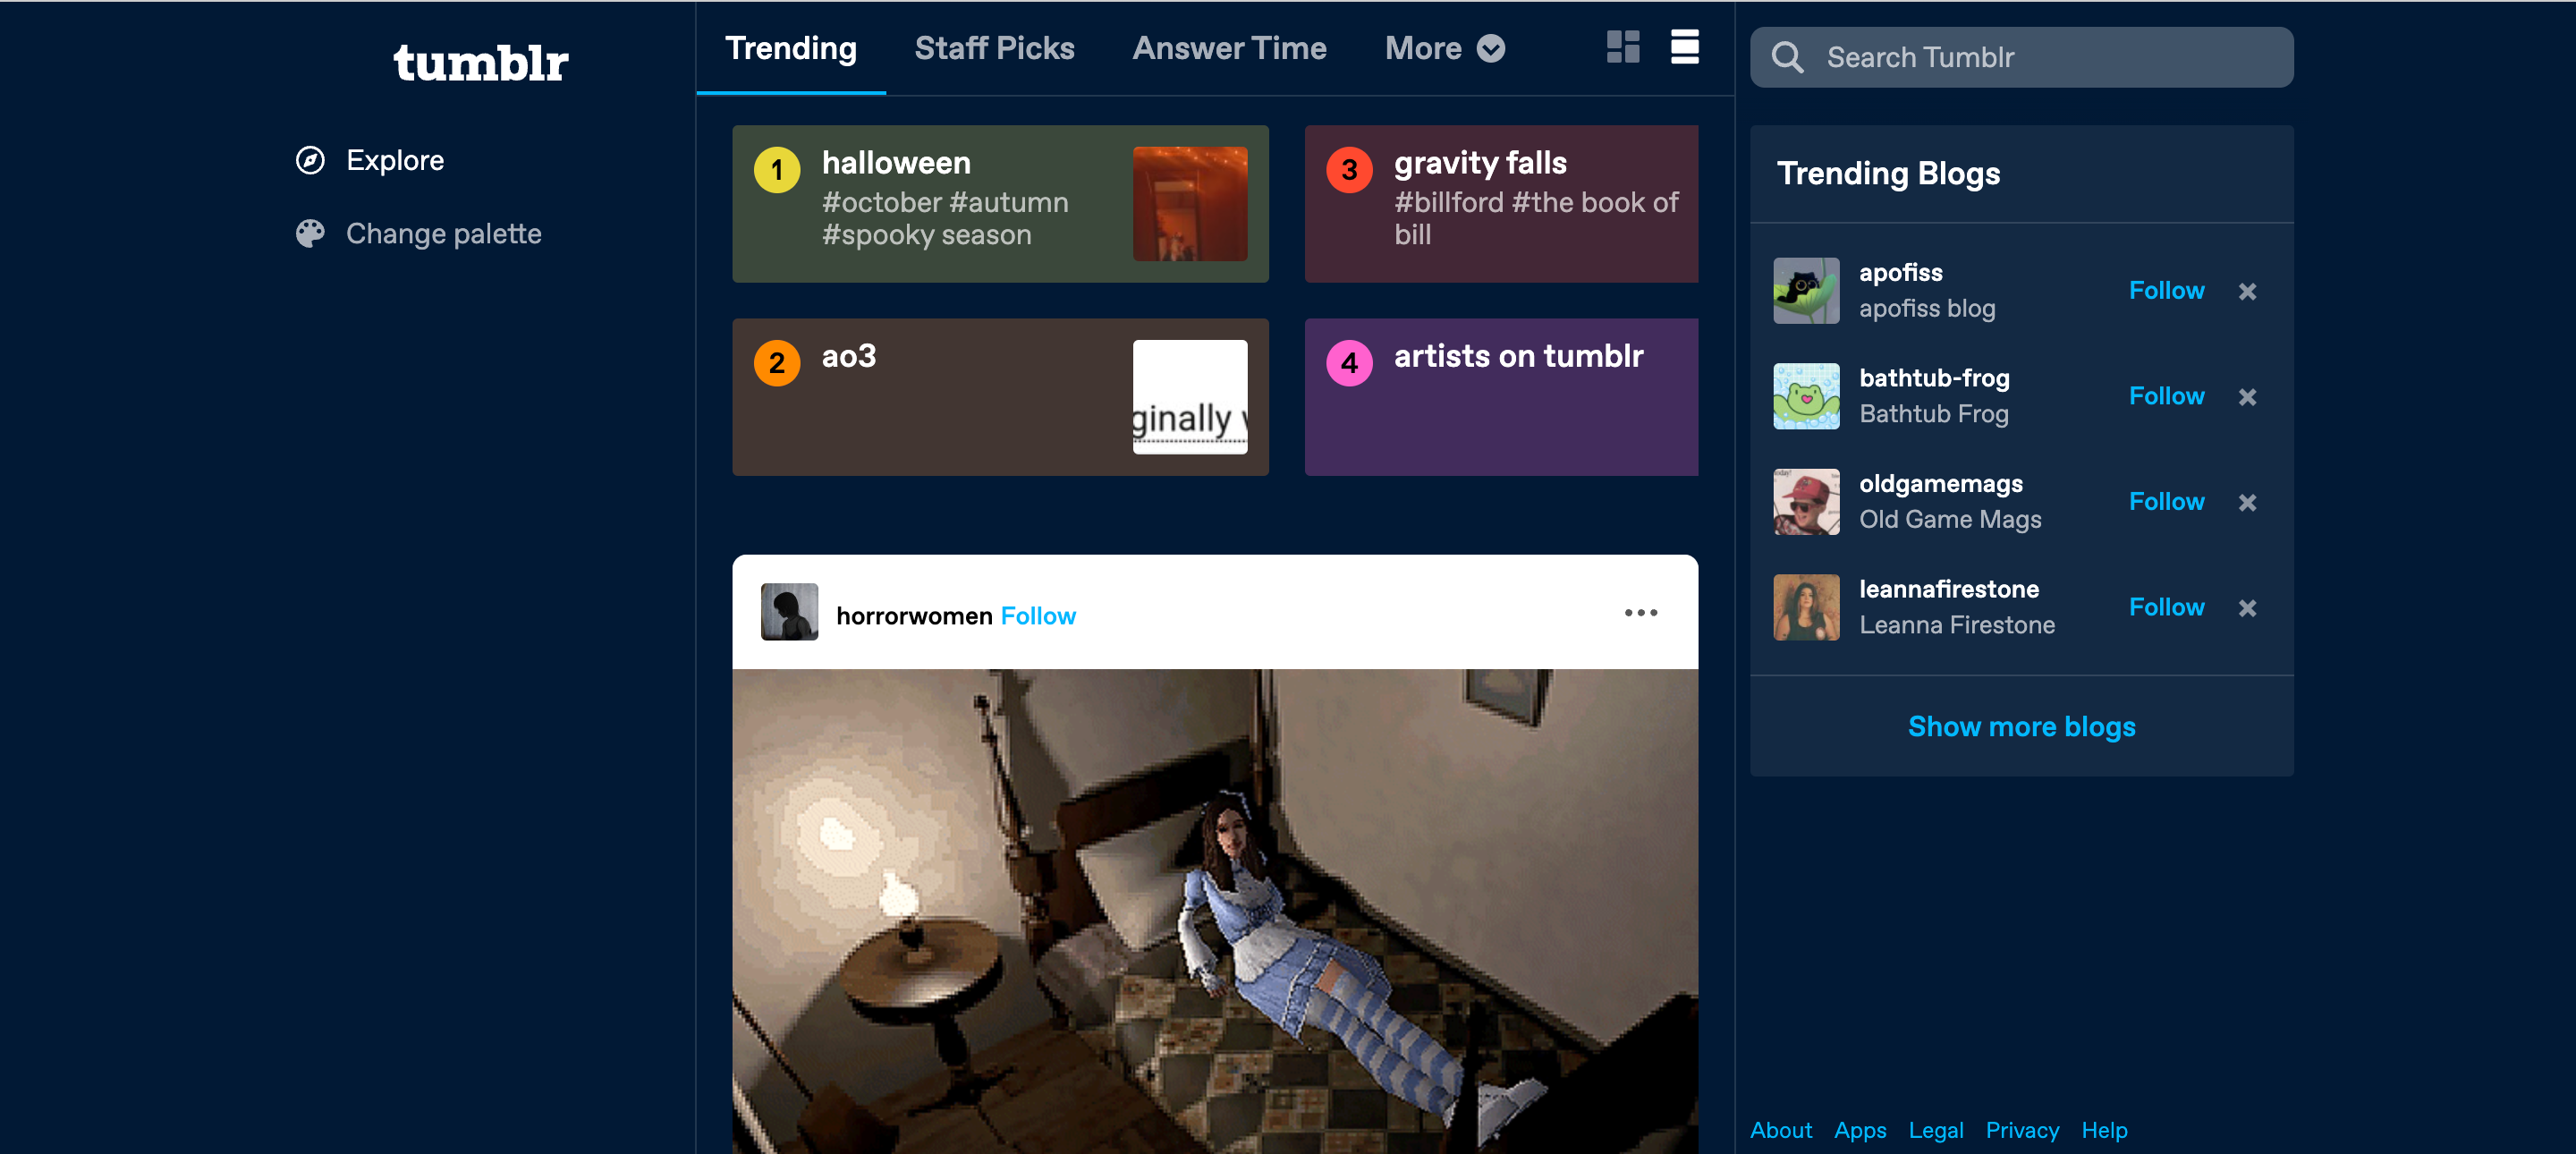Open Change palette with the paint palette icon

pyautogui.click(x=311, y=233)
